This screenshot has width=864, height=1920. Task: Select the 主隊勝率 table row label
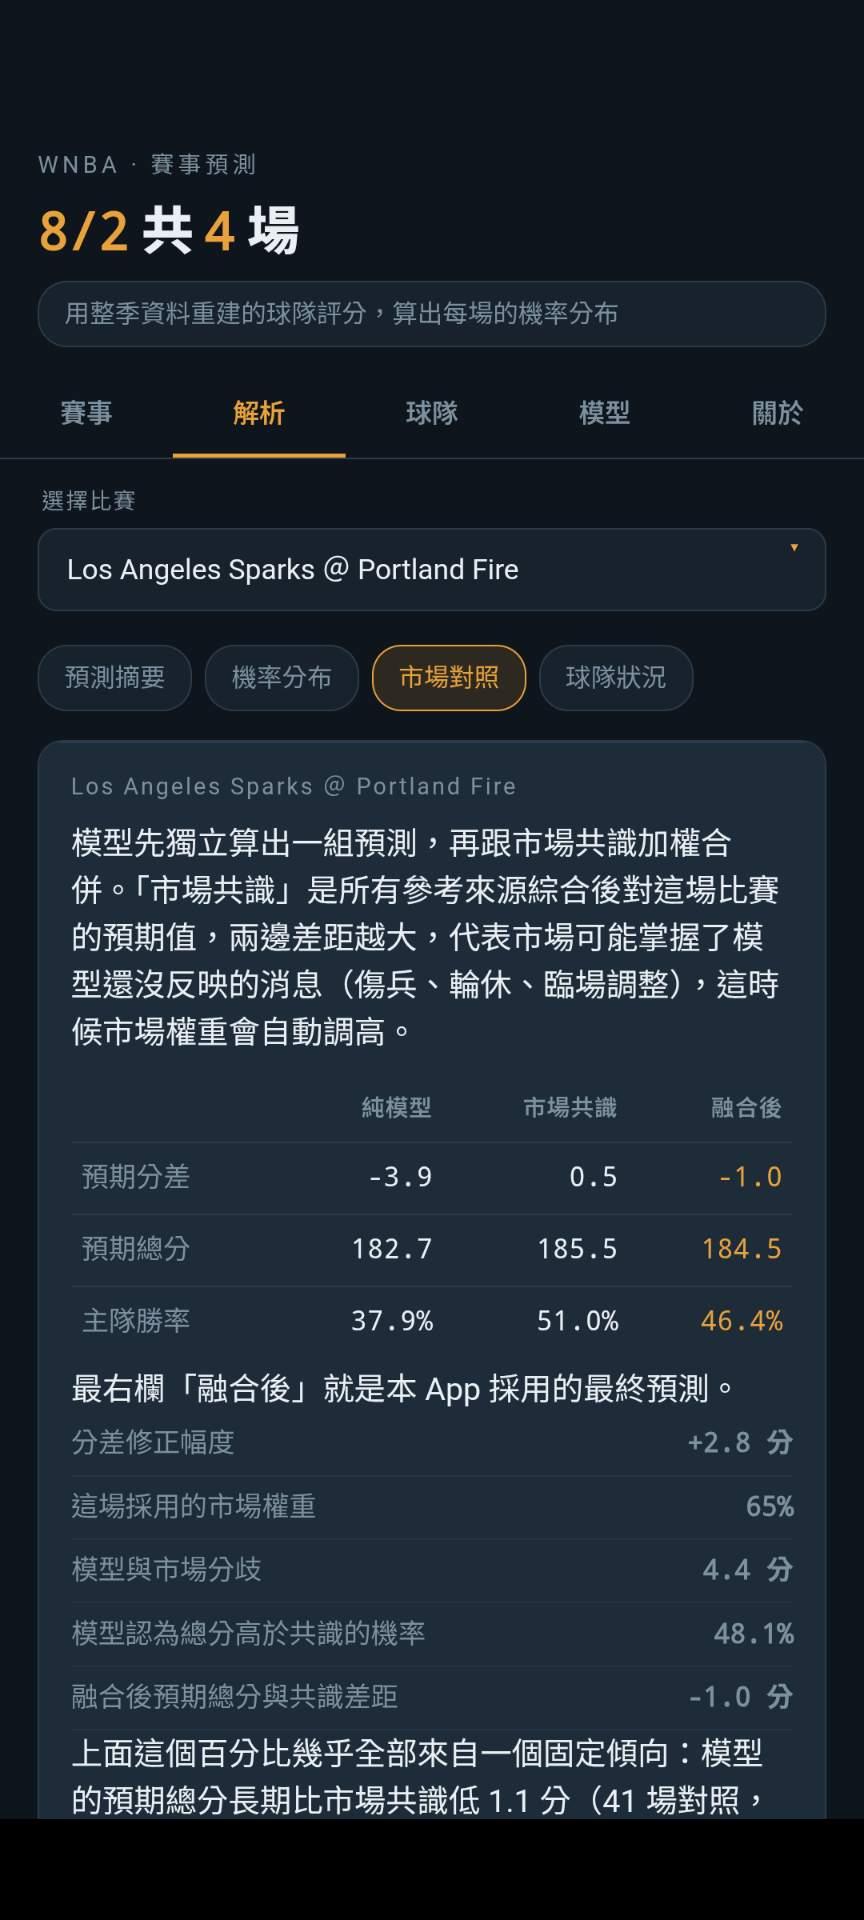click(x=136, y=1321)
